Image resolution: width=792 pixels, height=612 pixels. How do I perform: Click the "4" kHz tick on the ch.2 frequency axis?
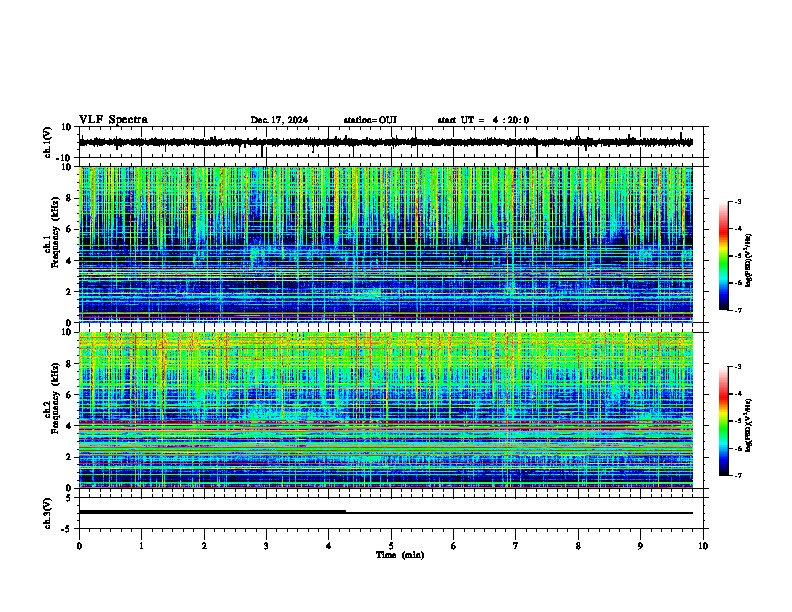click(x=70, y=426)
